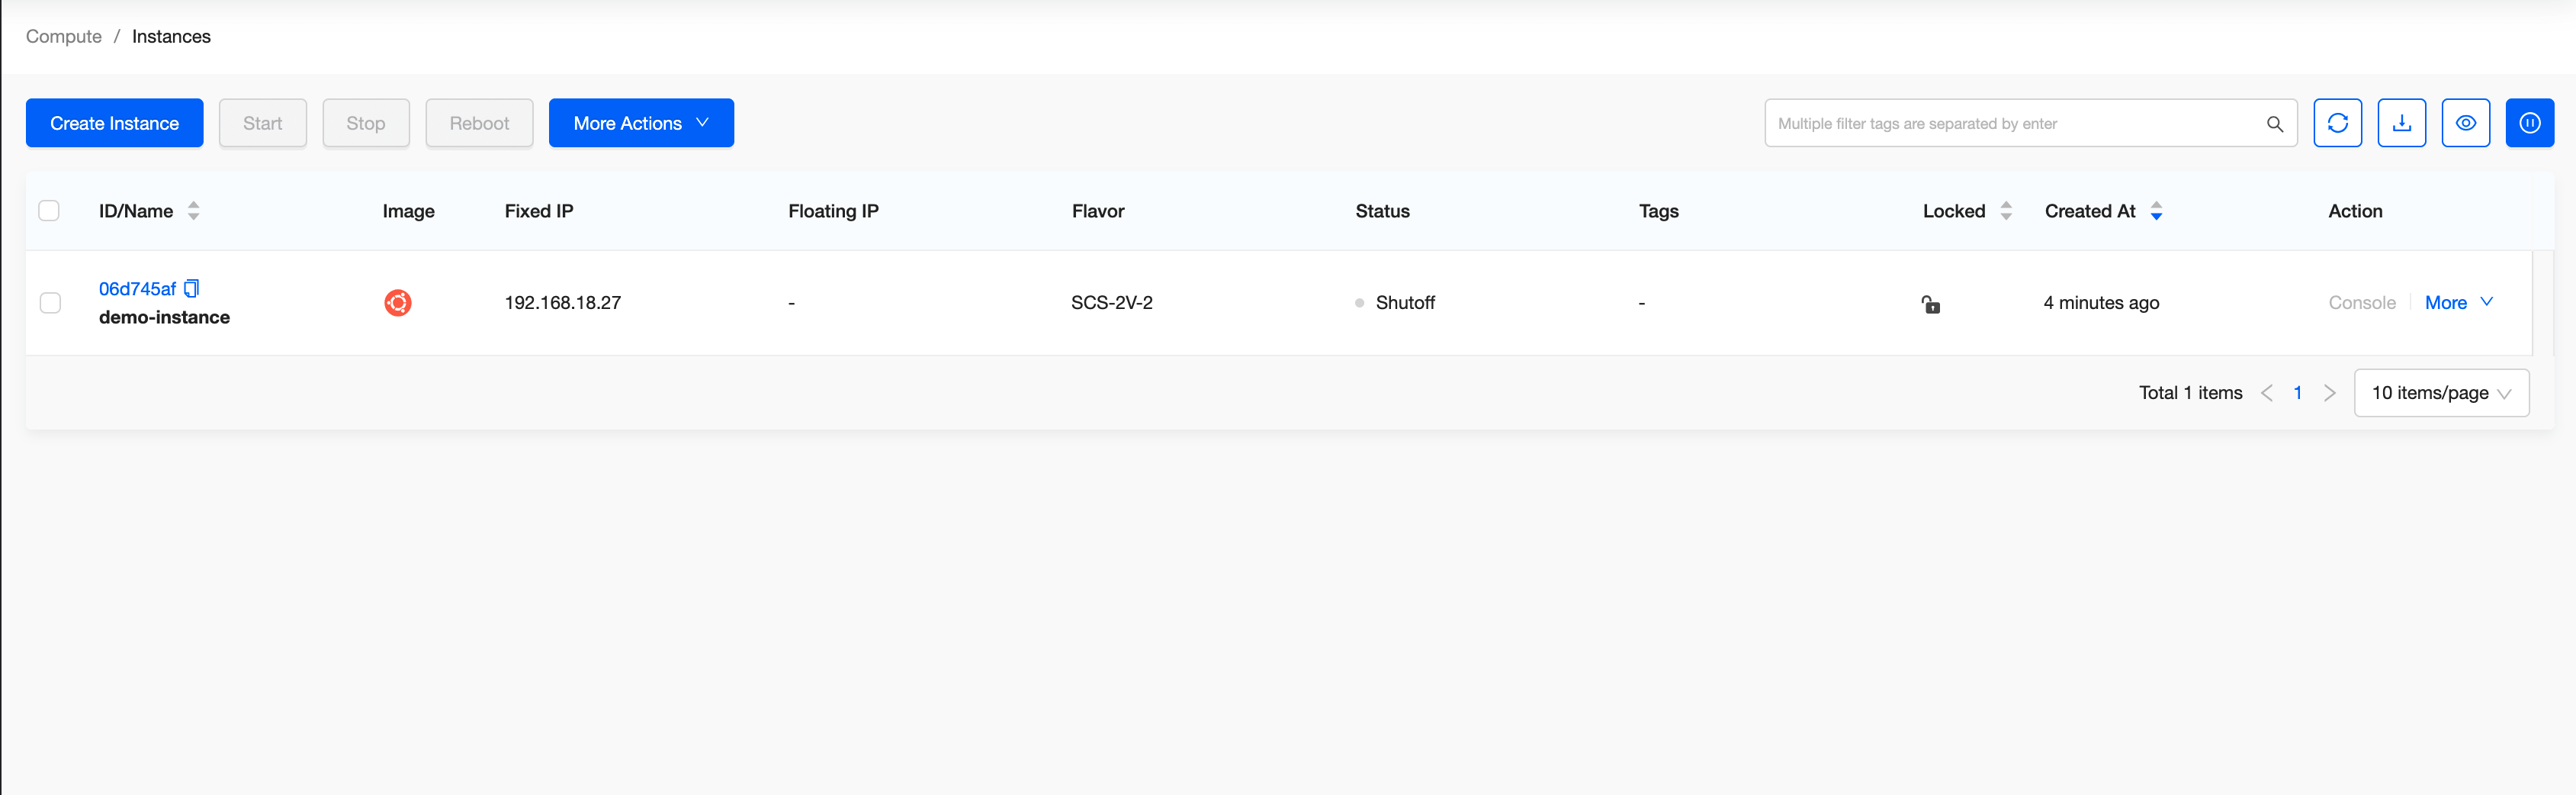Click page 1 in pagination
The height and width of the screenshot is (795, 2576).
(2297, 393)
